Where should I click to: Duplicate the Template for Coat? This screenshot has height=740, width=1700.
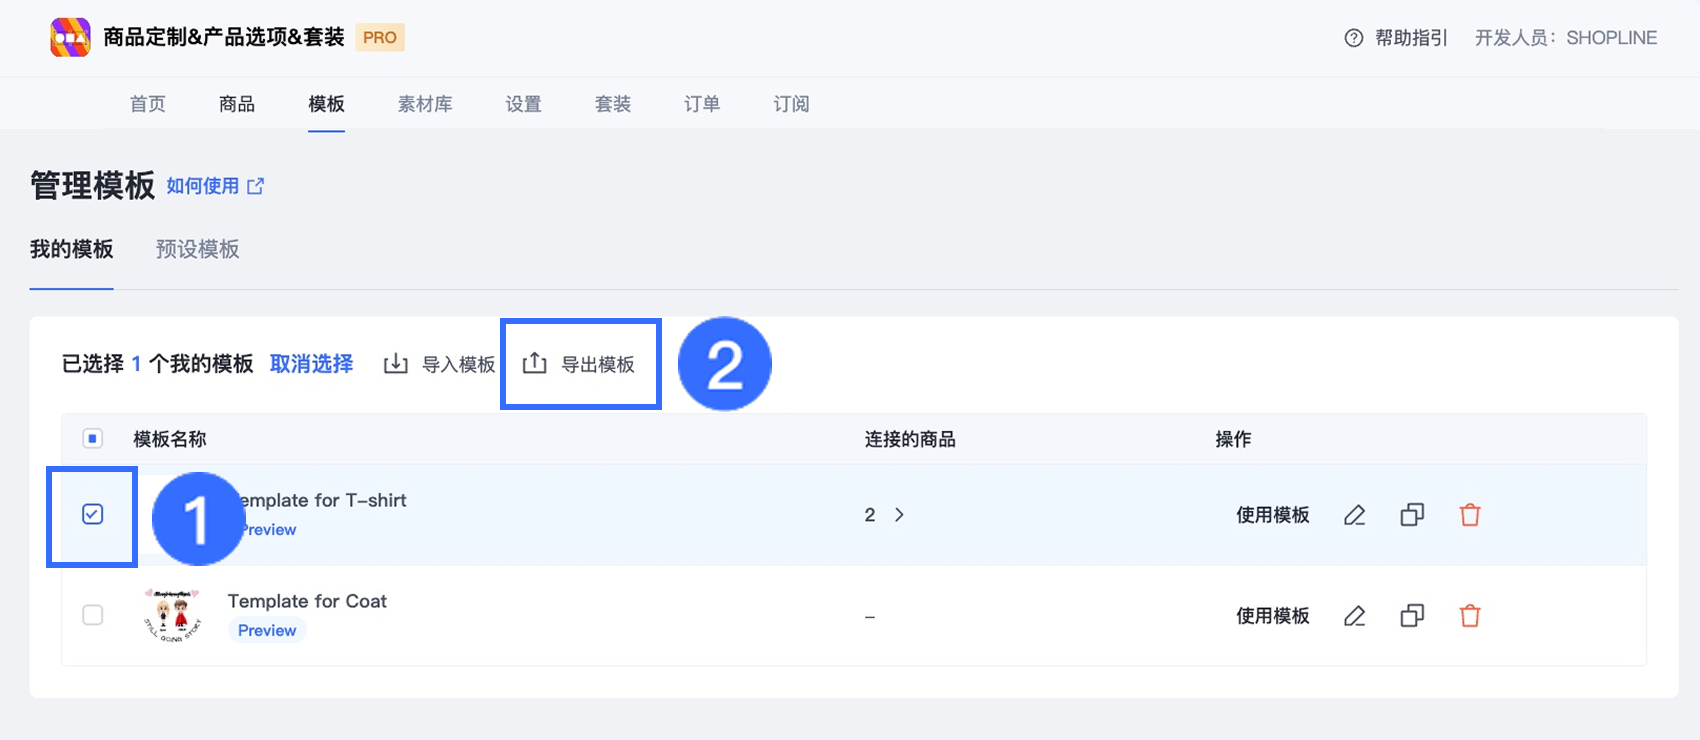click(x=1412, y=616)
